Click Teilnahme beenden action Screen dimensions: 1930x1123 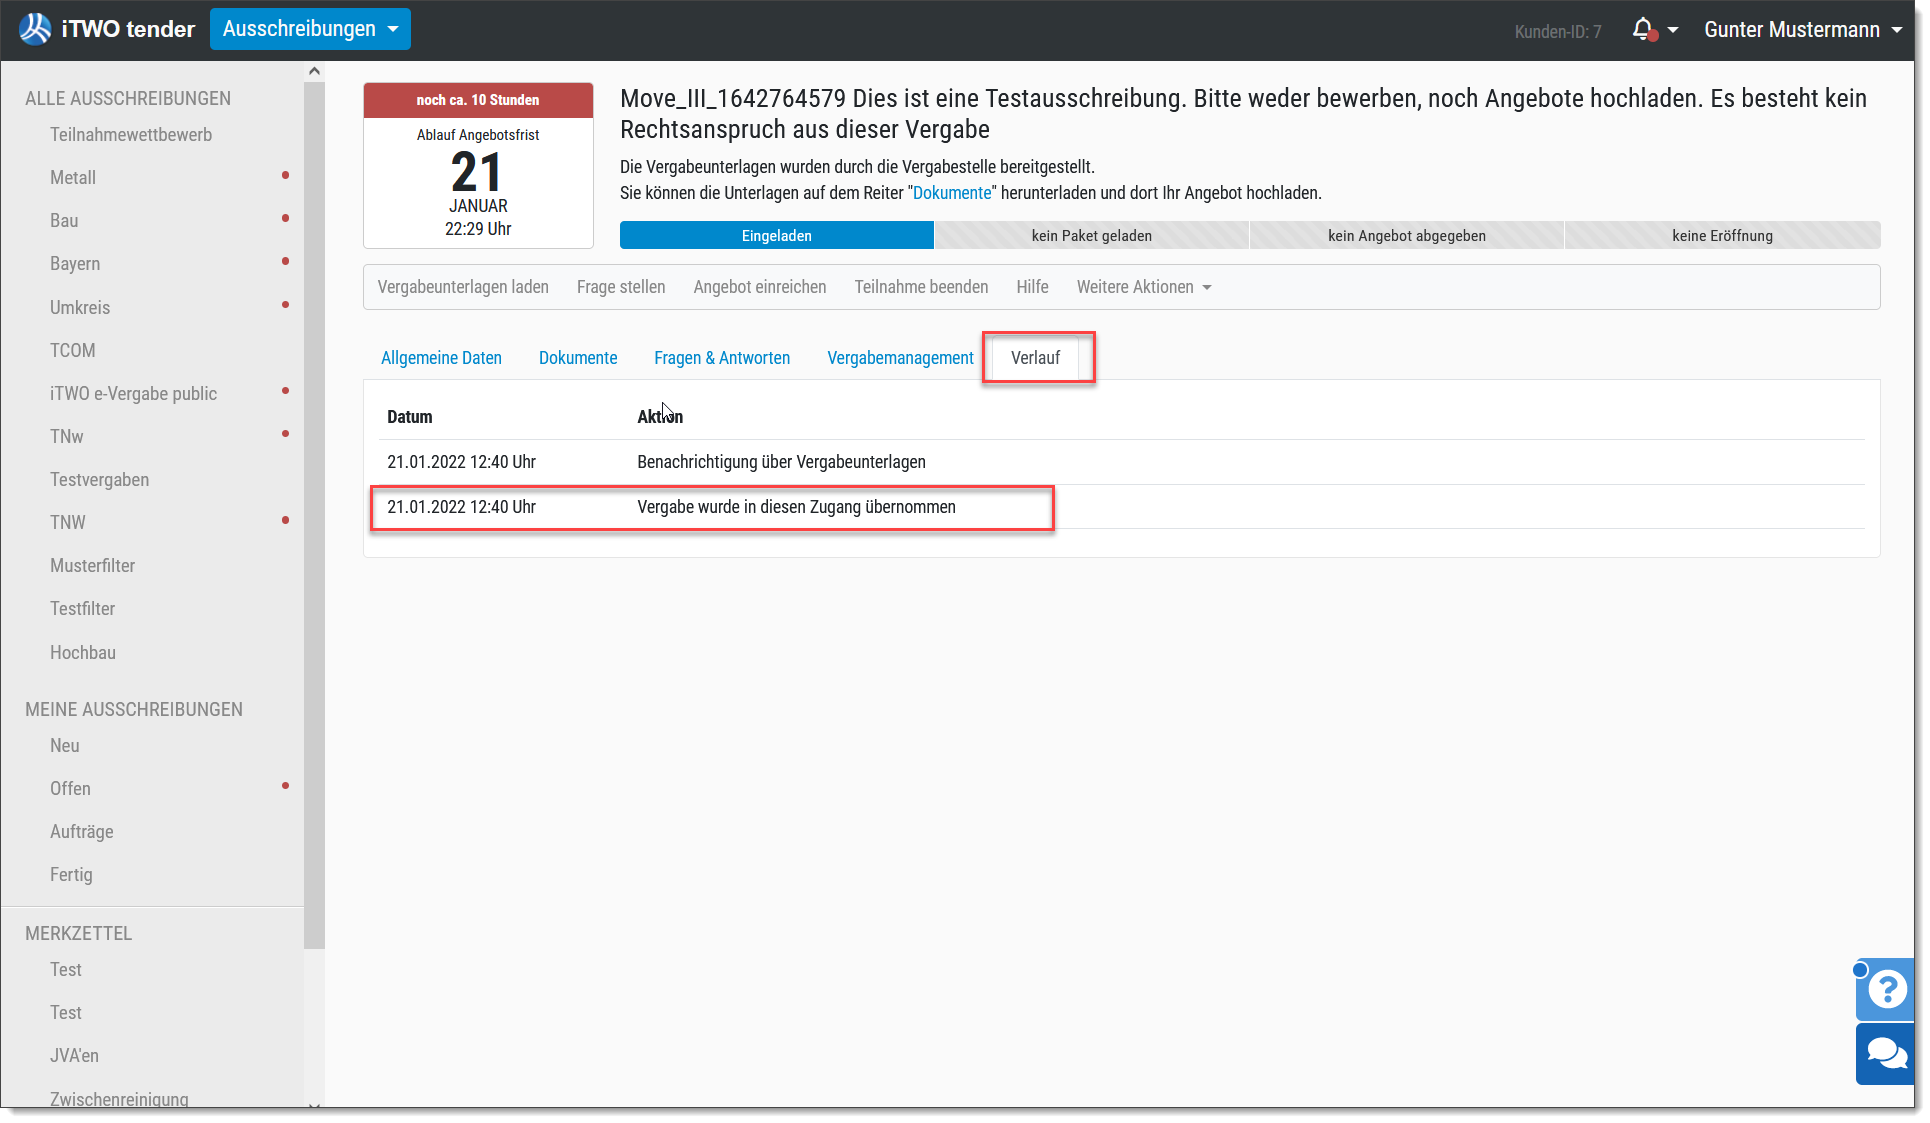(921, 287)
